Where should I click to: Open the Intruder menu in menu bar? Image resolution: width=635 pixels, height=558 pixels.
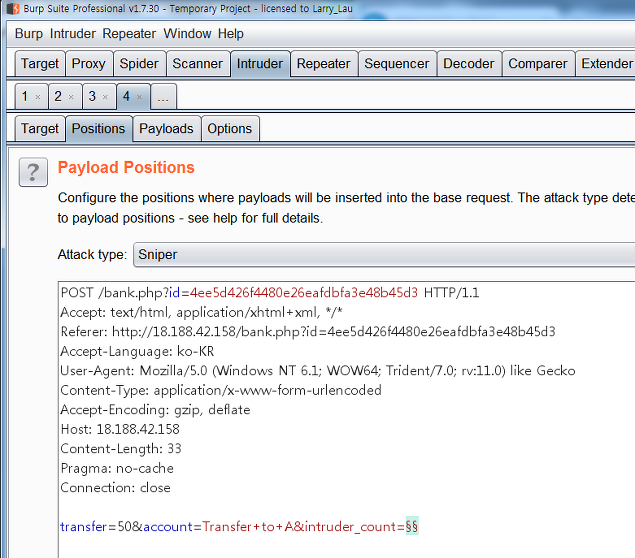(73, 34)
